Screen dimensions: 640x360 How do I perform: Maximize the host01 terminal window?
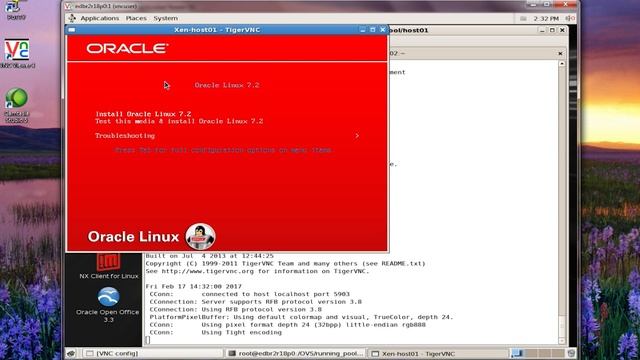pos(552,30)
